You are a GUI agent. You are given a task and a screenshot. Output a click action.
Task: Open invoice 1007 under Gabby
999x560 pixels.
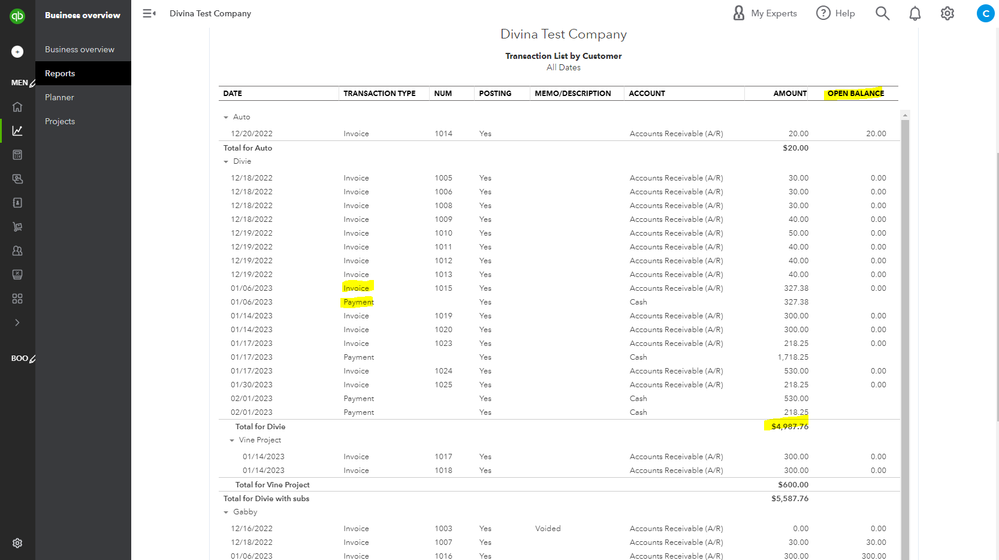pyautogui.click(x=558, y=543)
